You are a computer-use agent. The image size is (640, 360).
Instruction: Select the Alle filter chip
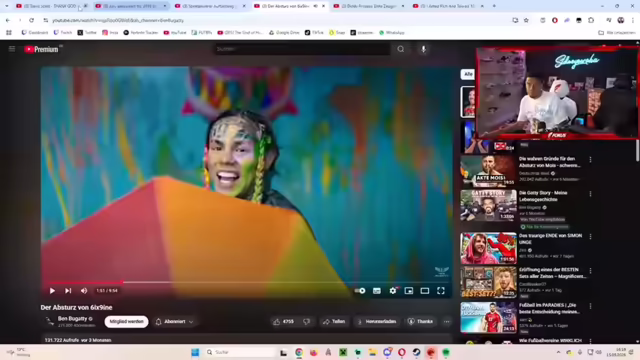pyautogui.click(x=468, y=74)
